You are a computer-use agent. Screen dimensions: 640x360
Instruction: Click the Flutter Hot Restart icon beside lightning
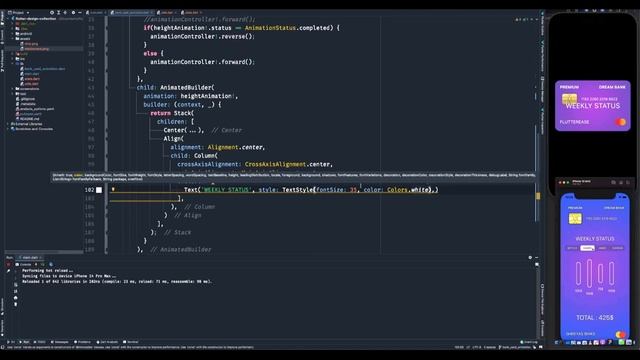tap(42, 264)
